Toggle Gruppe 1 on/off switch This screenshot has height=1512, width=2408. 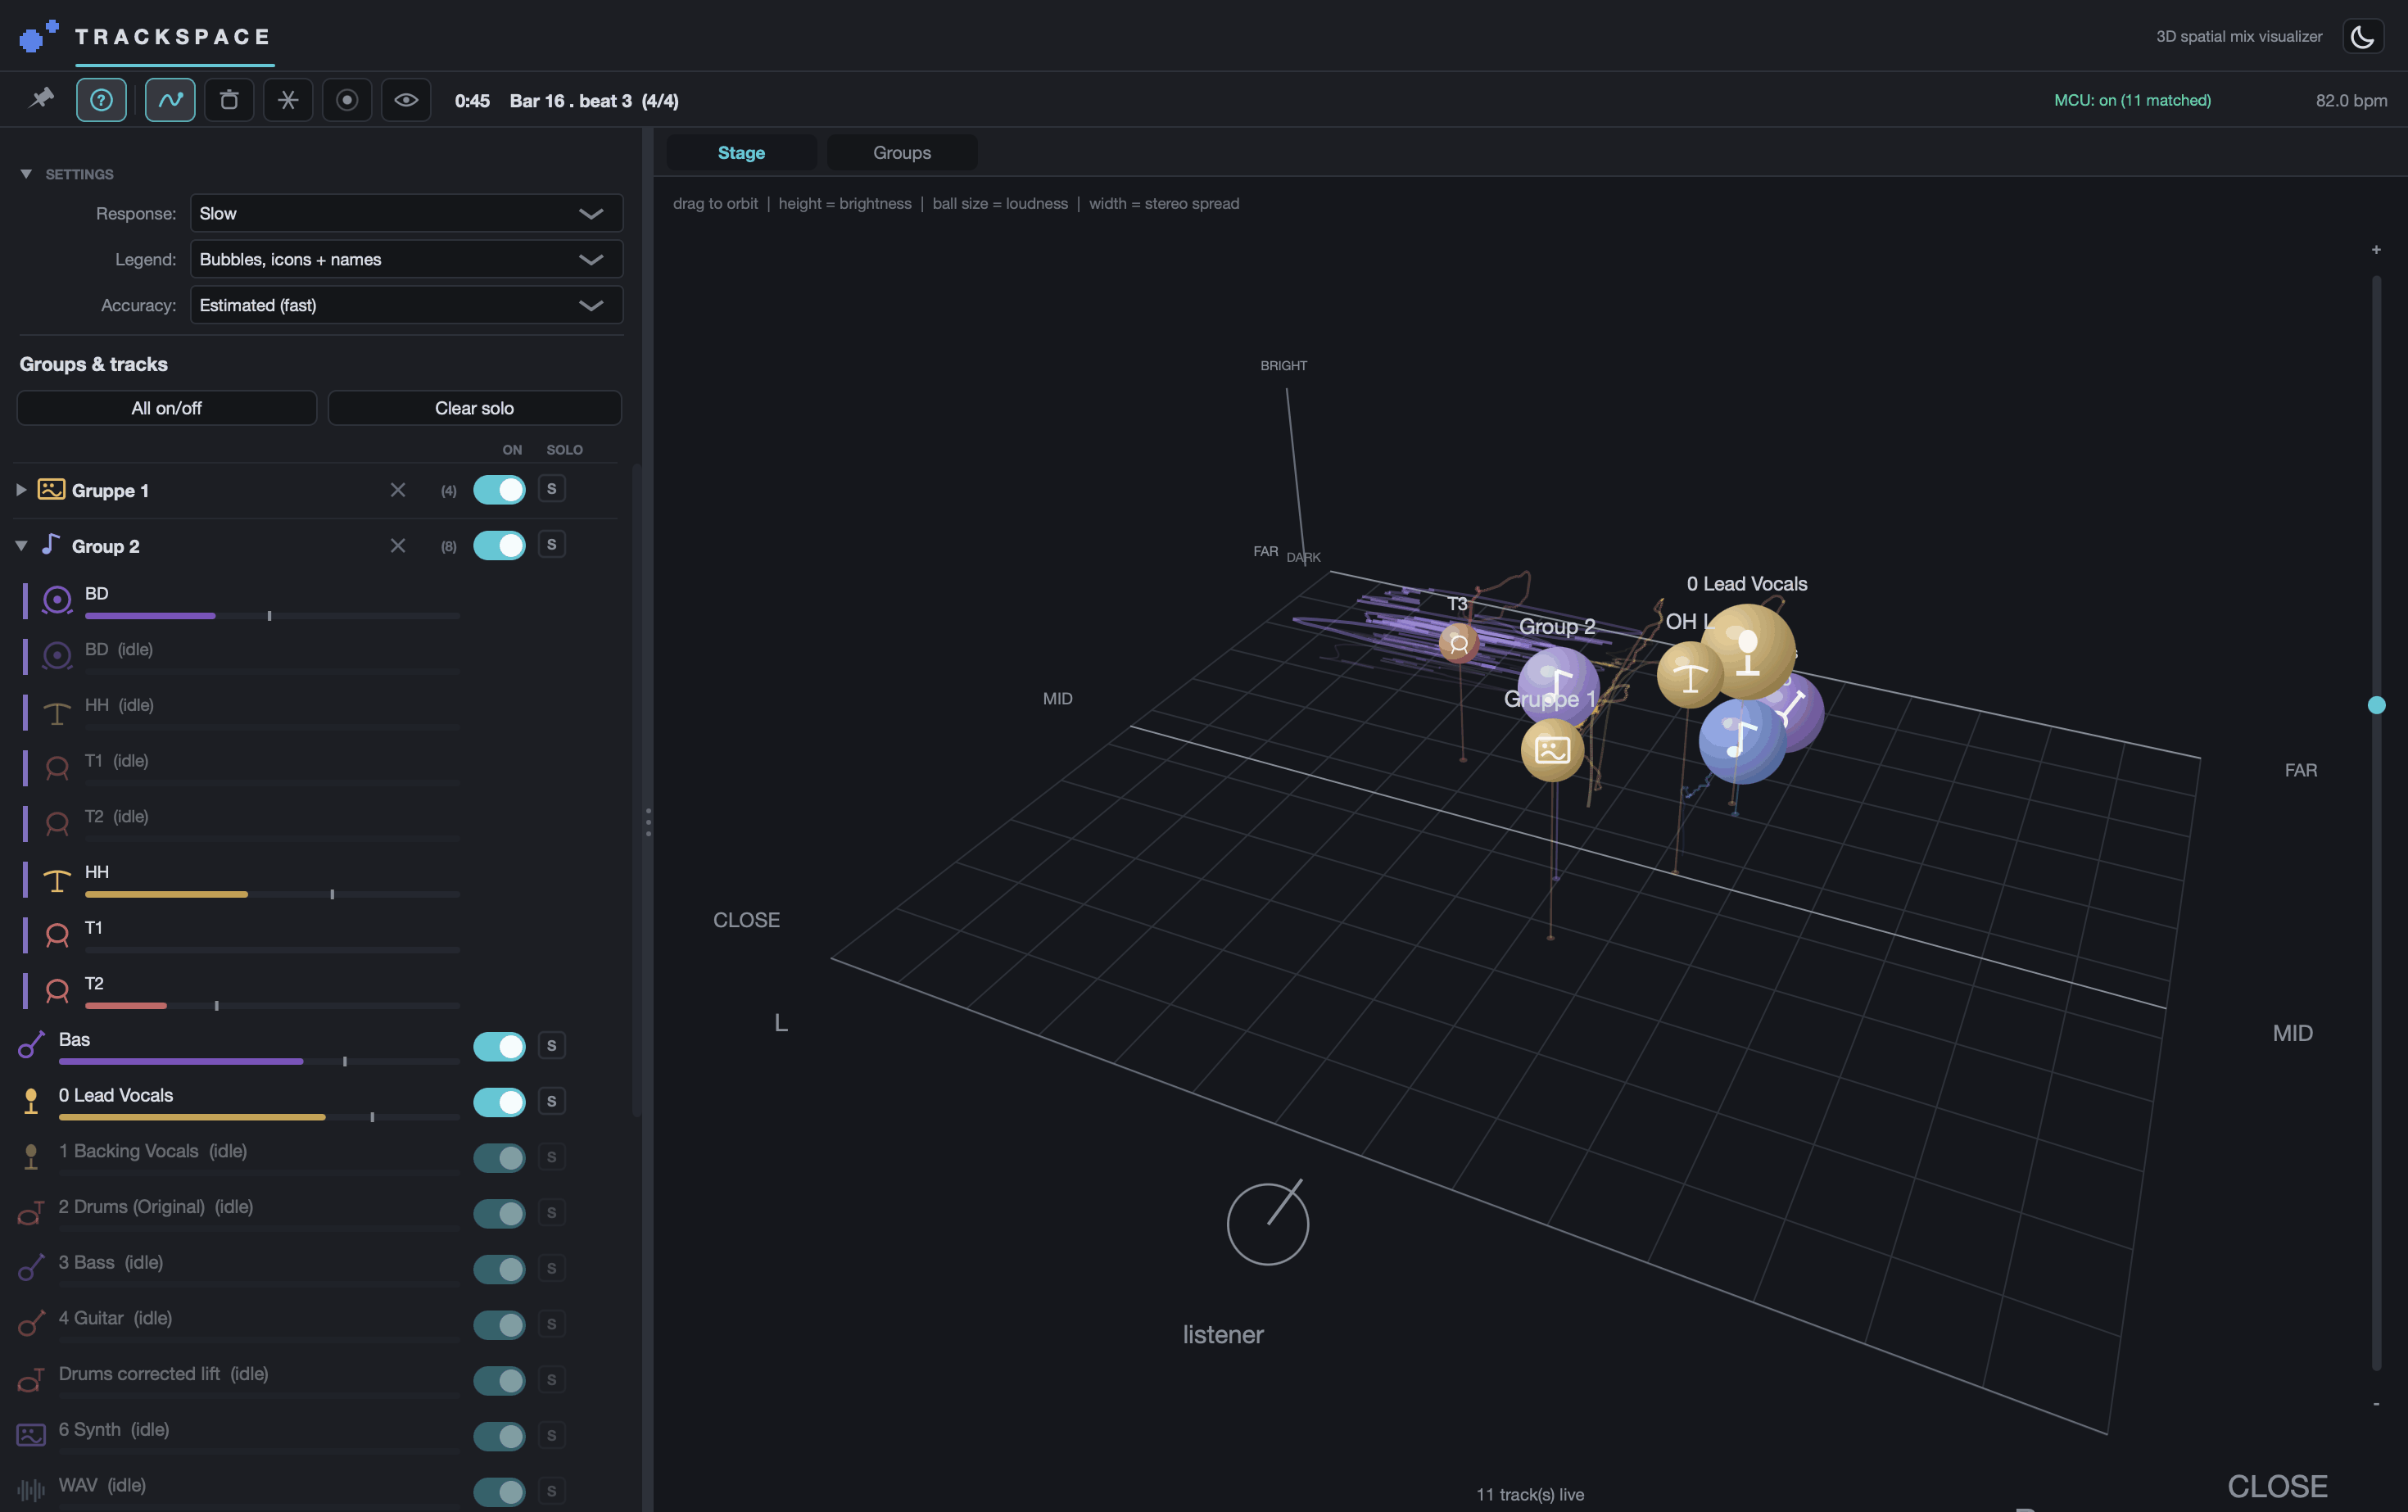pos(499,489)
